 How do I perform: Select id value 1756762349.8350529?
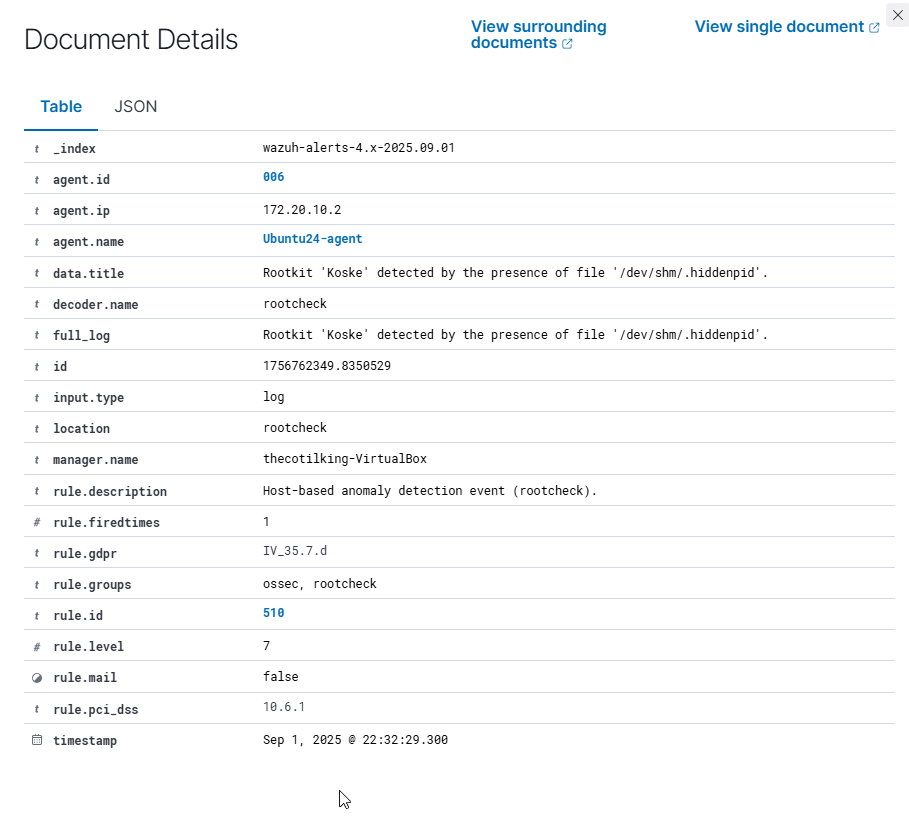[327, 366]
